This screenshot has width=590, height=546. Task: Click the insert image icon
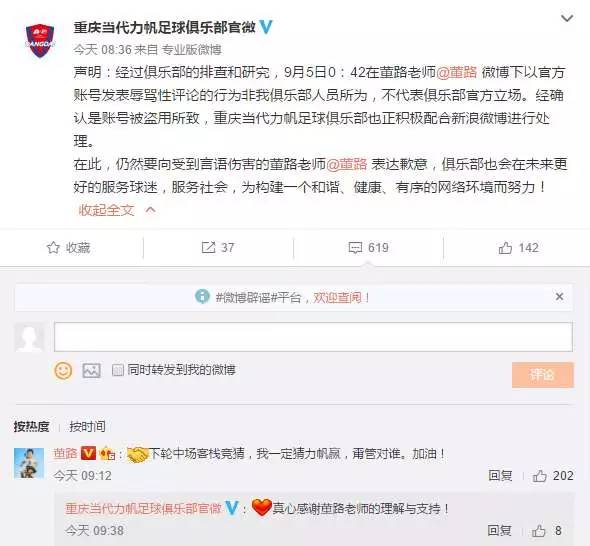point(91,371)
